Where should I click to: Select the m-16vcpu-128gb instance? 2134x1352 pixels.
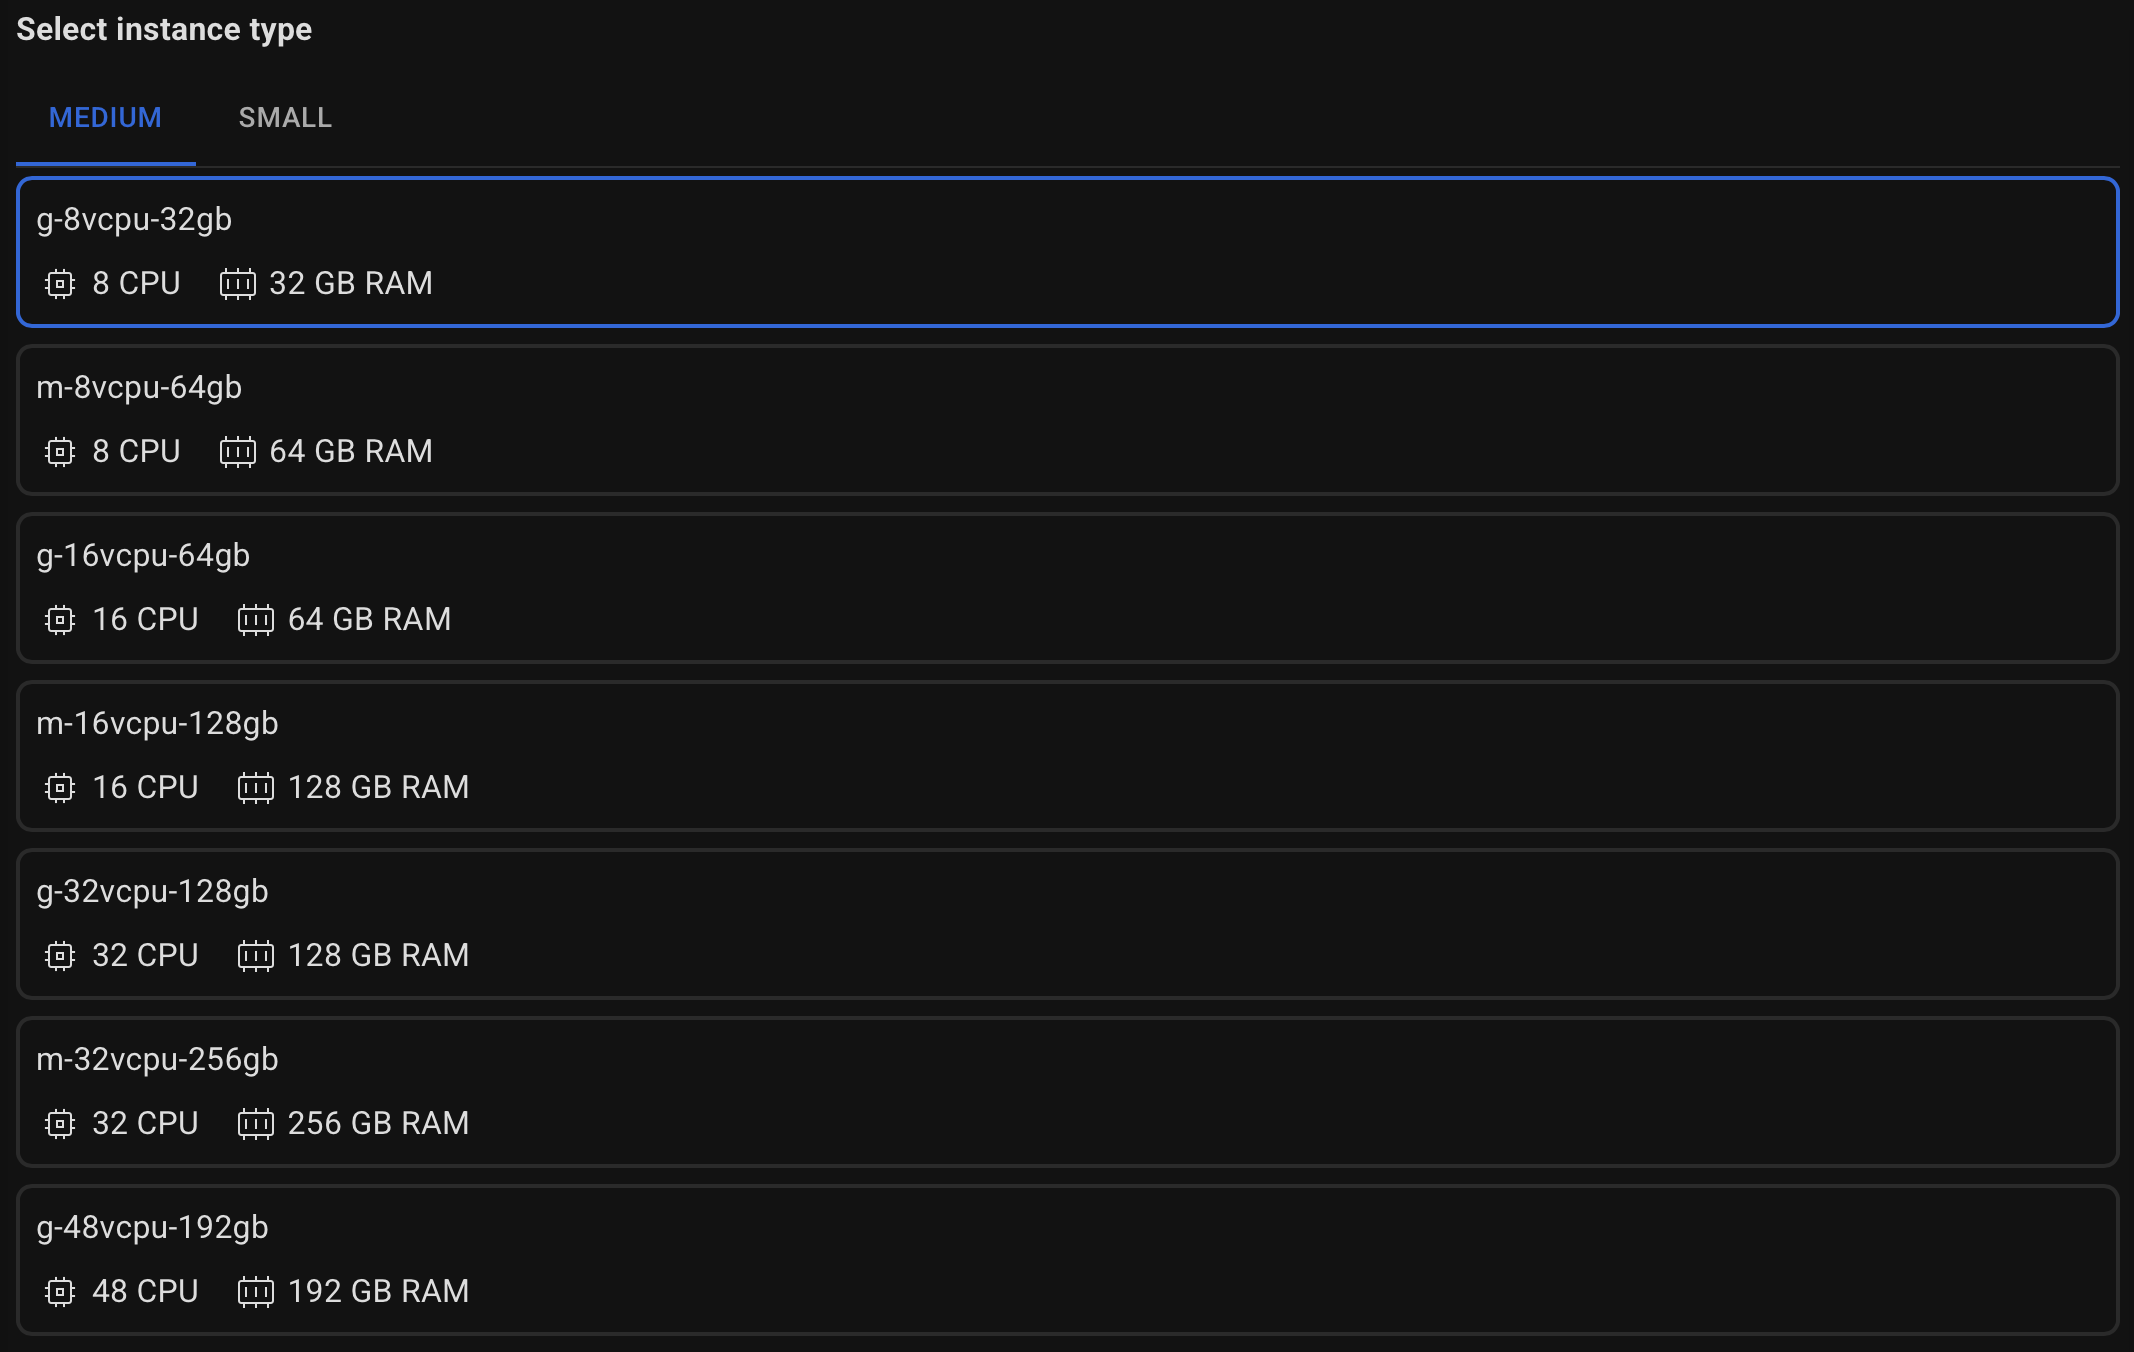tap(1067, 756)
